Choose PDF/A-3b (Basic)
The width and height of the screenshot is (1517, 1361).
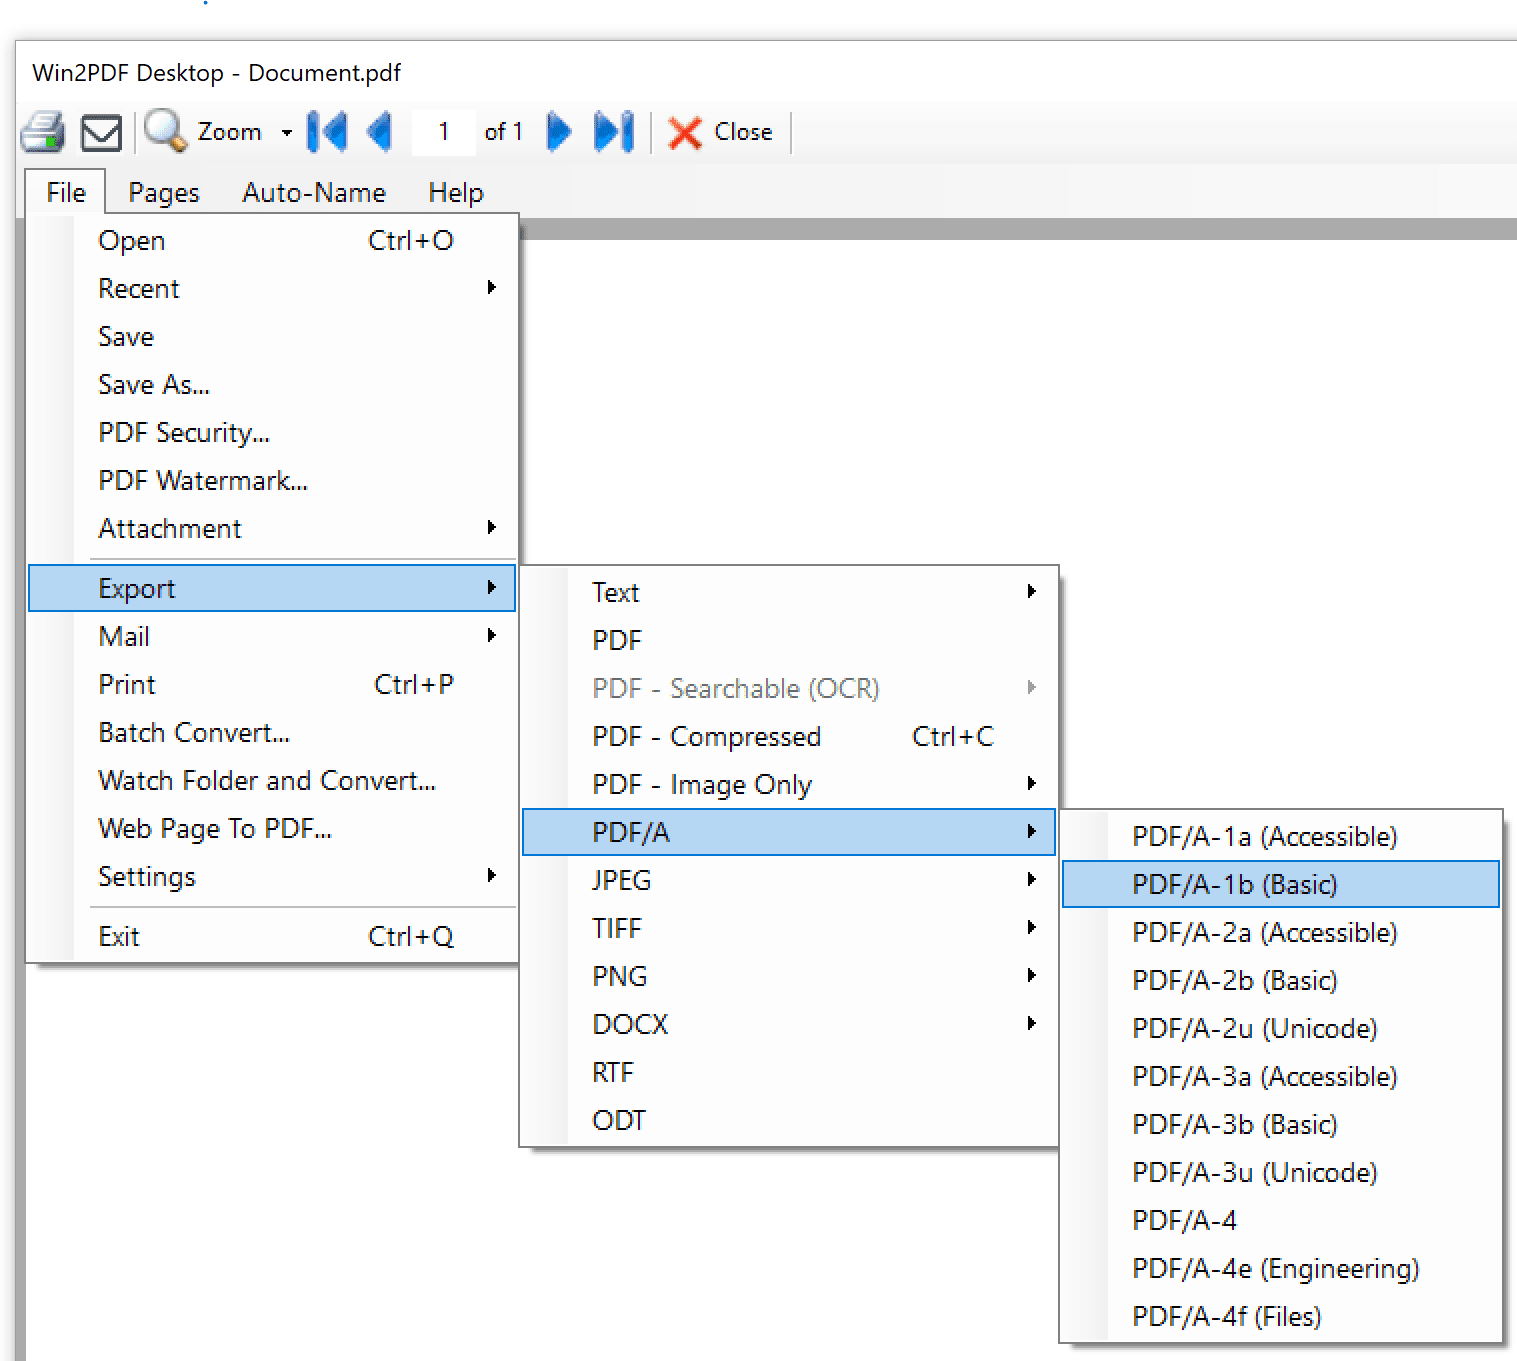1281,1124
